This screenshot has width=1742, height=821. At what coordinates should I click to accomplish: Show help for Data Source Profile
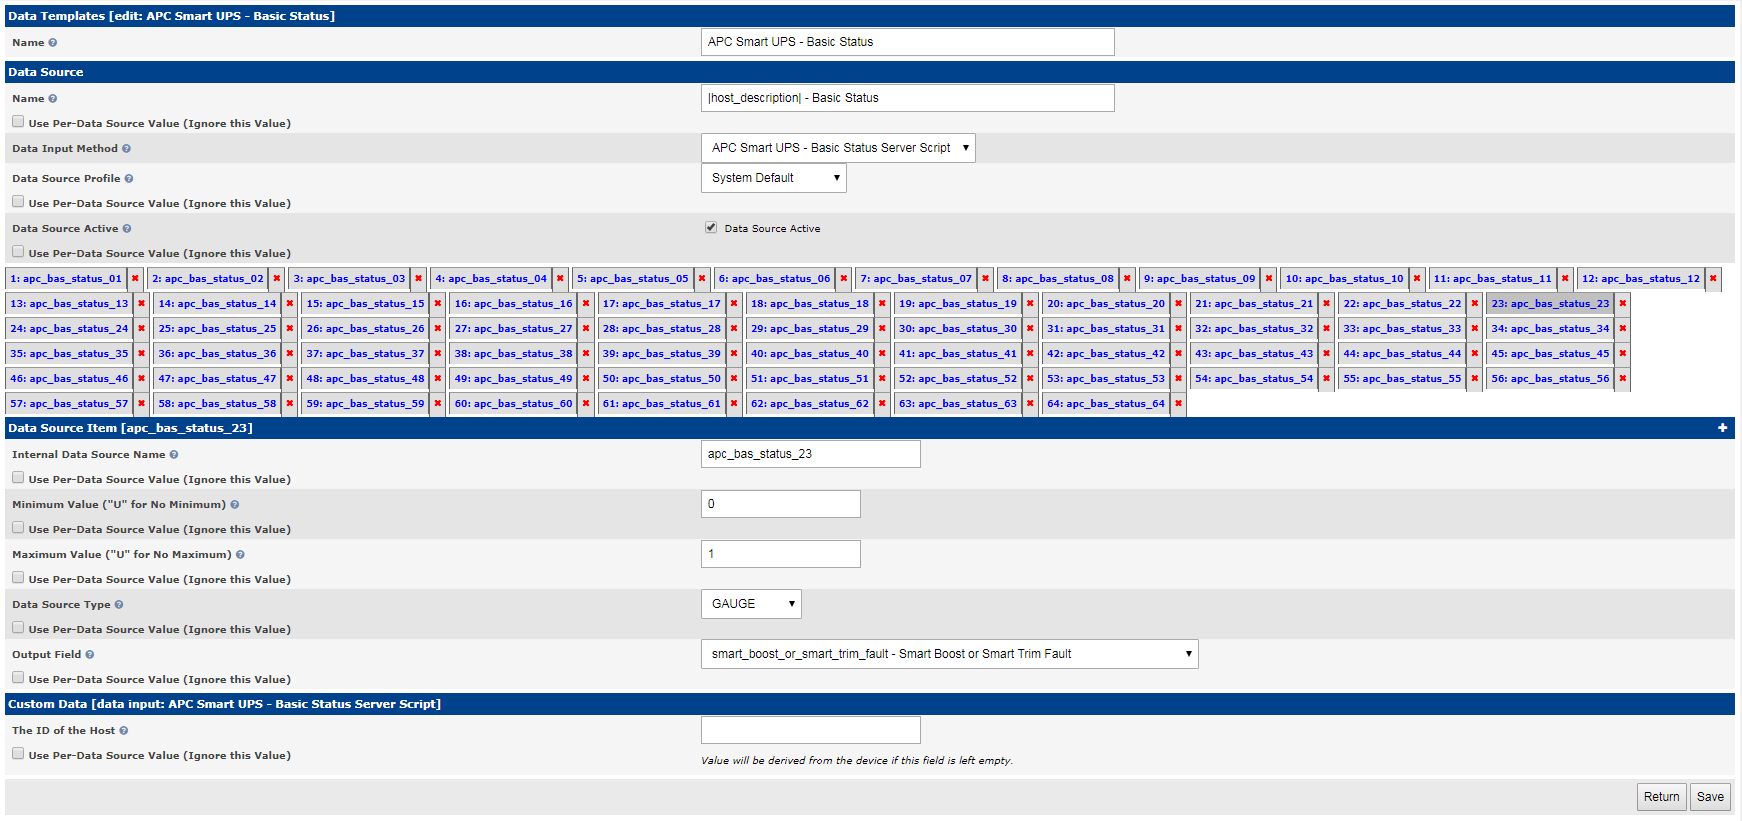[x=129, y=179]
